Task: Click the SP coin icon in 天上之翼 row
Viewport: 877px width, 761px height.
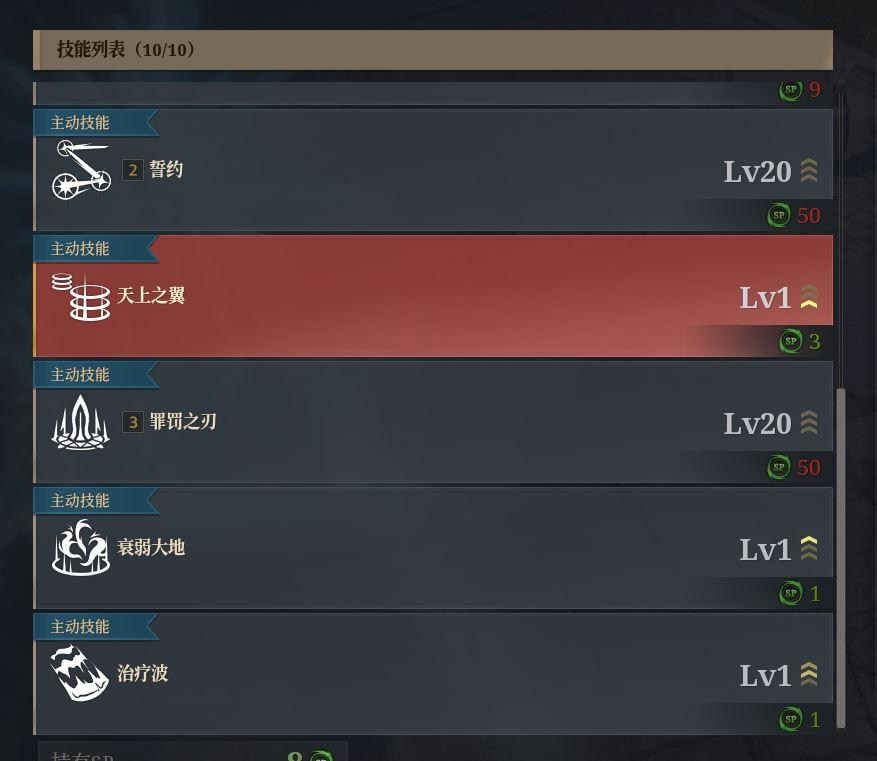Action: click(x=791, y=341)
